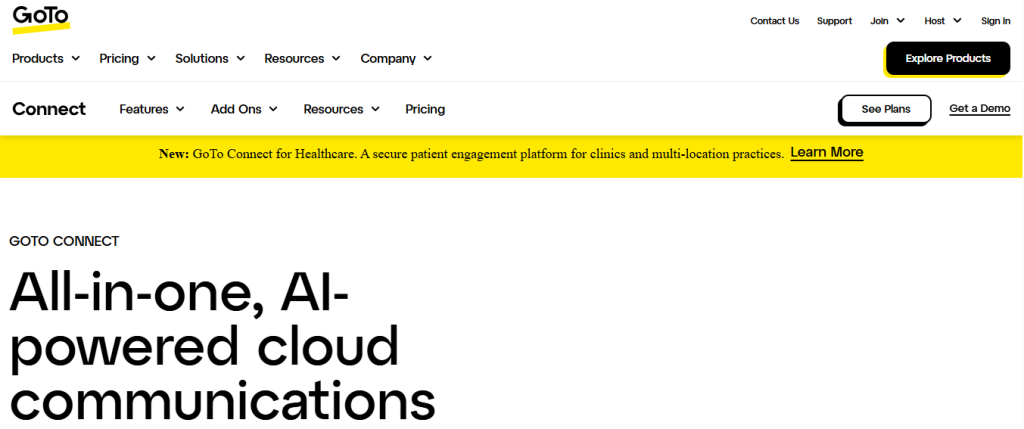Open the Connect product home link

point(49,109)
